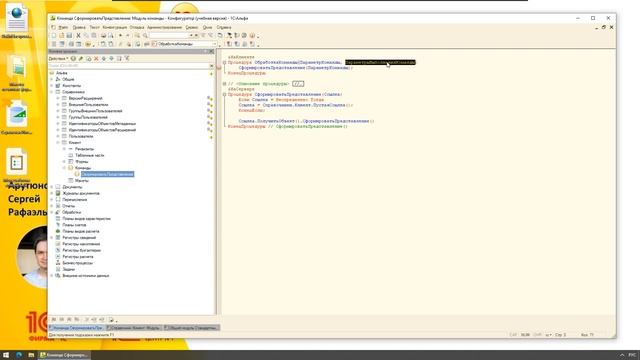Switch to the Справочник Клиент Модуль window tab
This screenshot has height=360, width=640.
[134, 328]
